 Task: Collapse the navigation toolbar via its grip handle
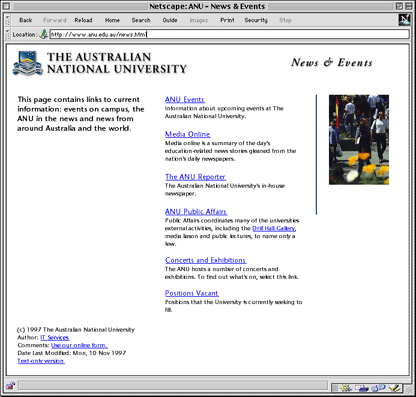[7, 20]
